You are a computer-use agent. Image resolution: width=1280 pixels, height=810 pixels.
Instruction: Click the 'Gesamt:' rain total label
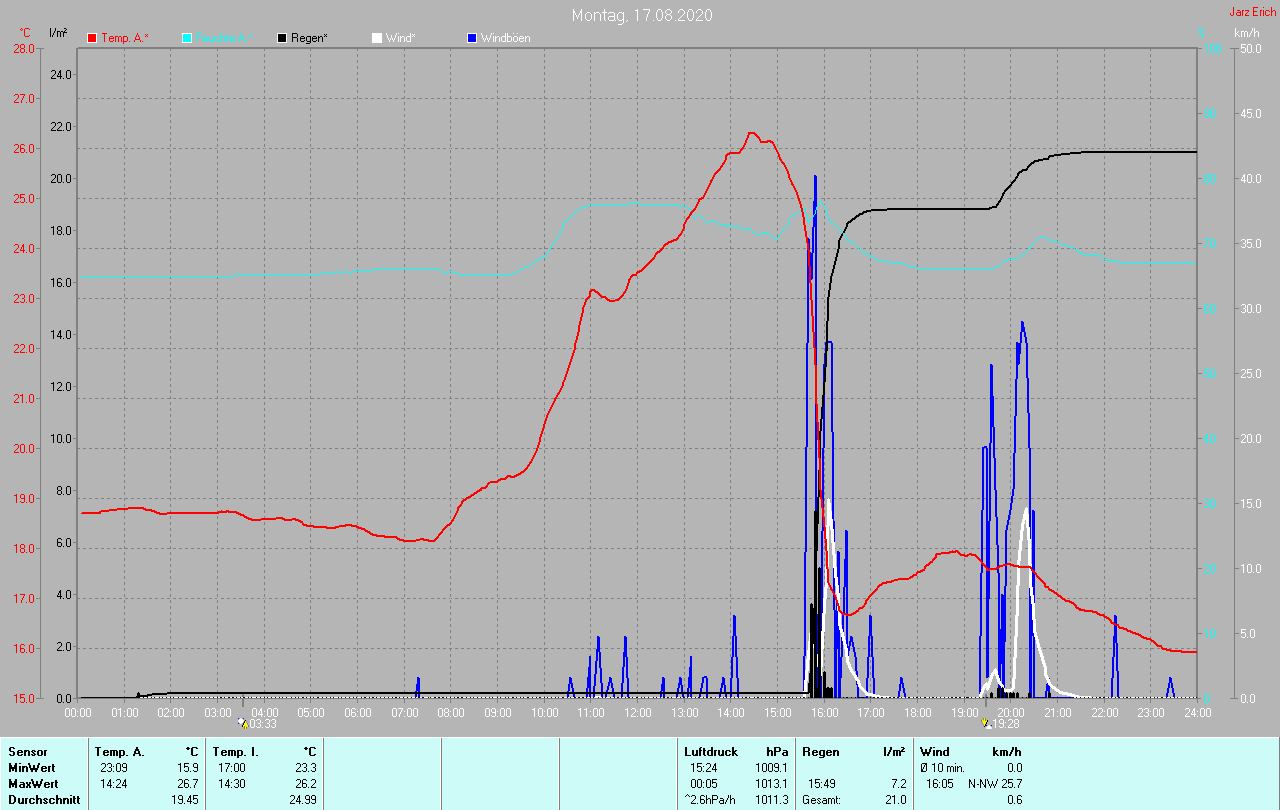(821, 799)
